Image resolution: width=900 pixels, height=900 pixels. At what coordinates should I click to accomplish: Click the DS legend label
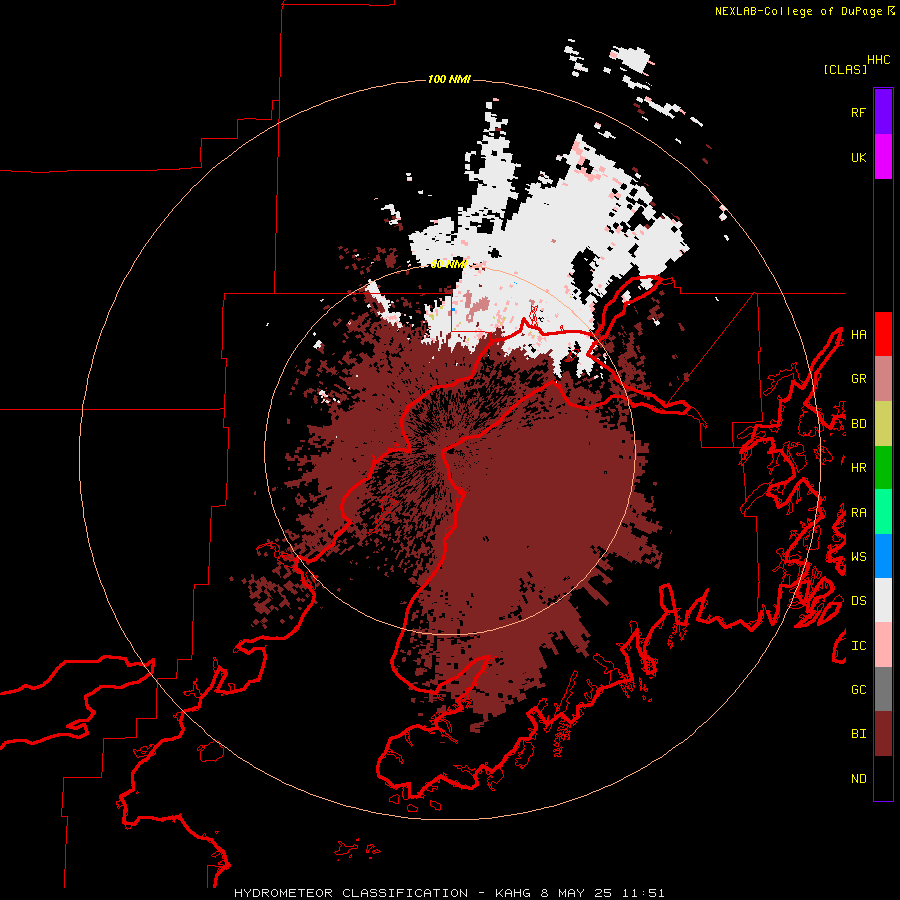(x=858, y=601)
